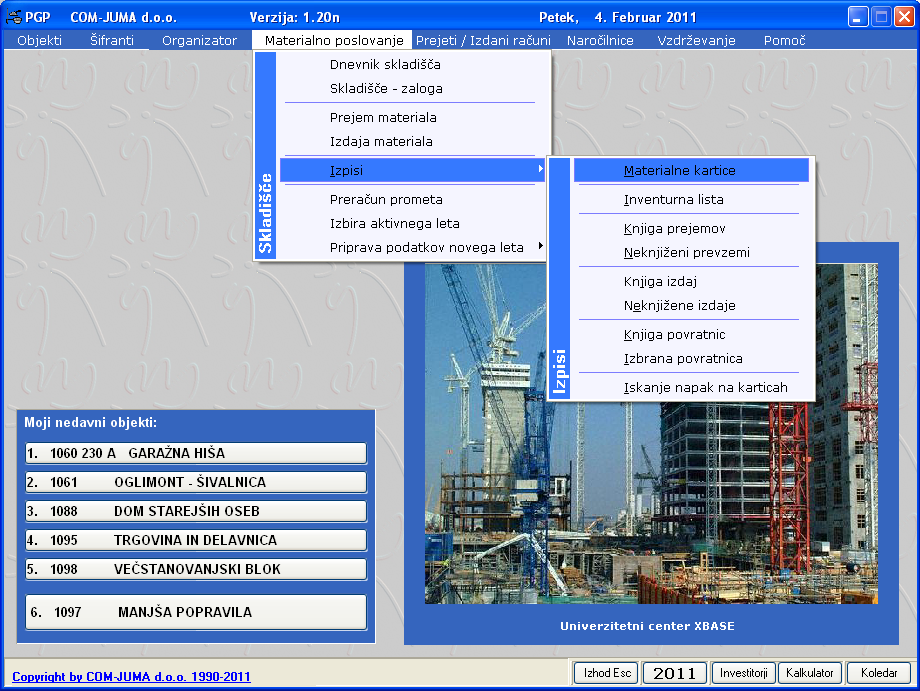Open recent object MANJŠA POPRAVILA
This screenshot has width=920, height=691.
pos(196,612)
